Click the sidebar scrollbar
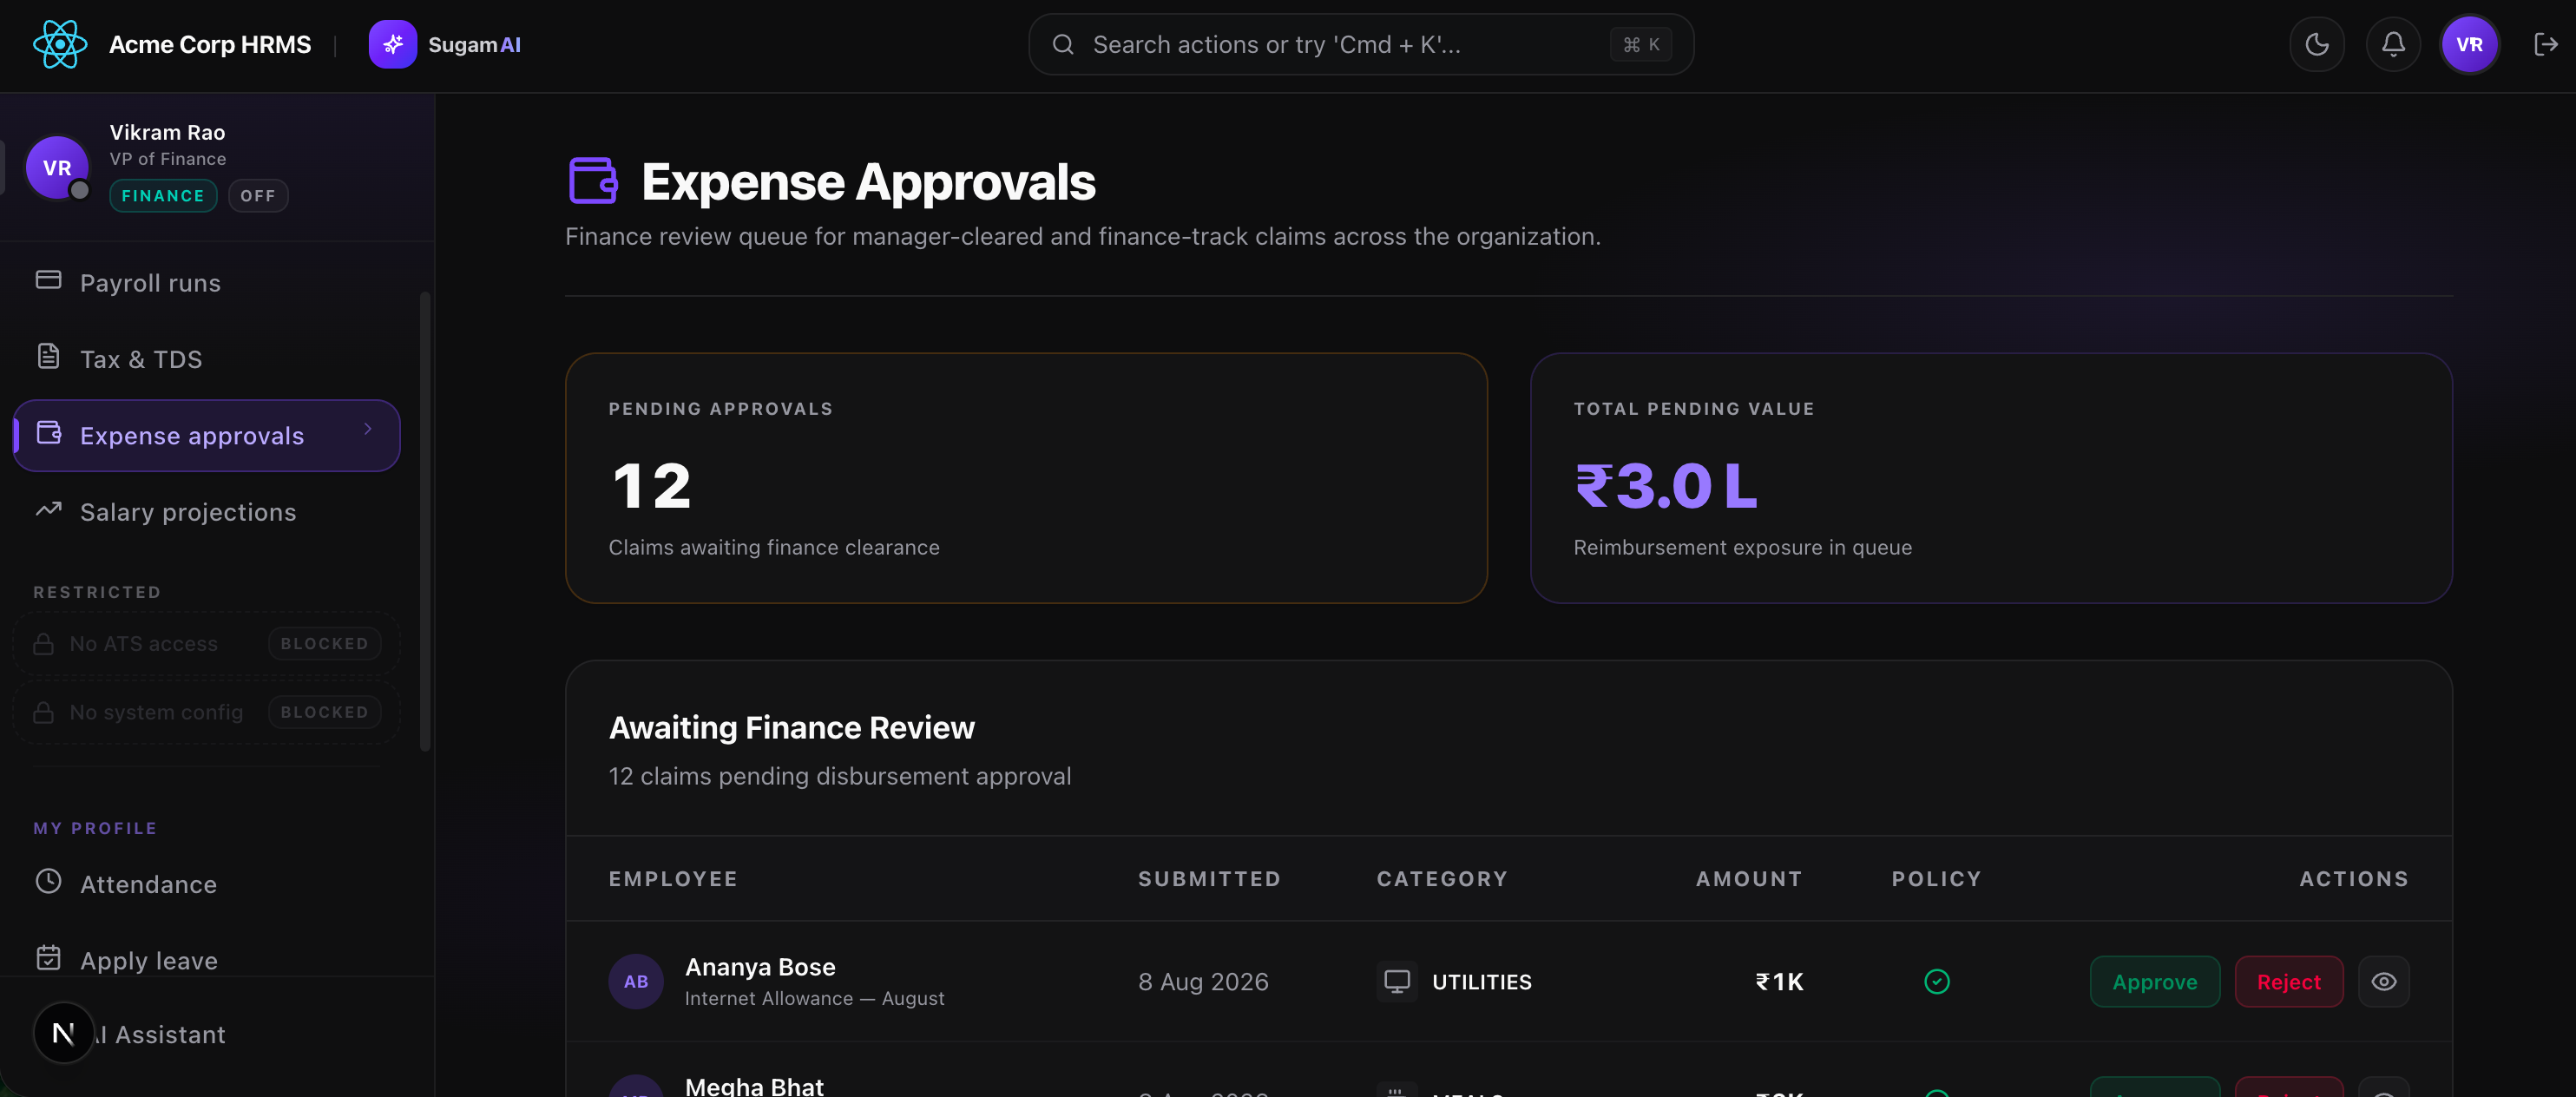 tap(425, 520)
